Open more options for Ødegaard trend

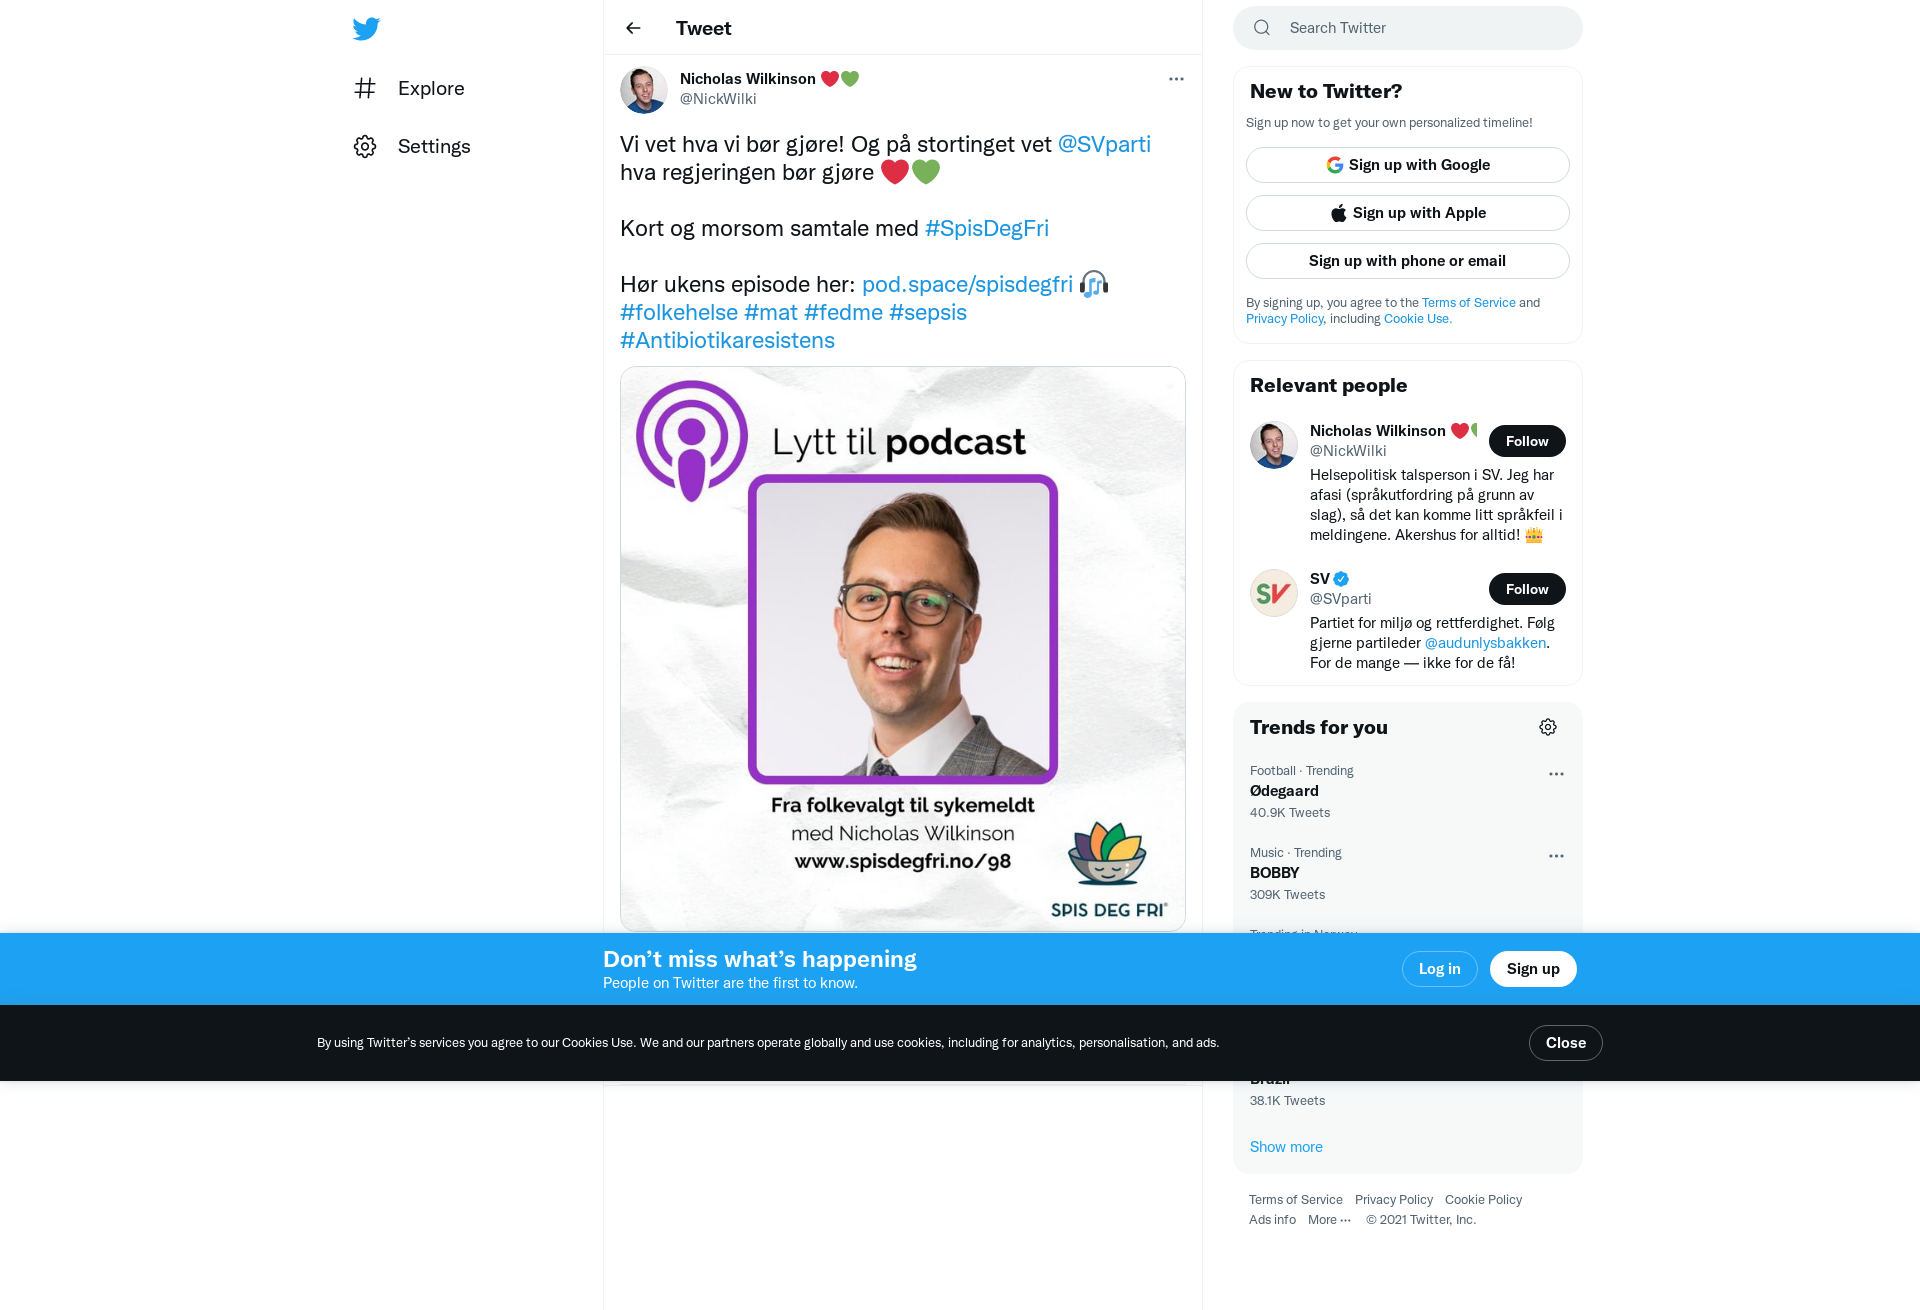(x=1556, y=774)
